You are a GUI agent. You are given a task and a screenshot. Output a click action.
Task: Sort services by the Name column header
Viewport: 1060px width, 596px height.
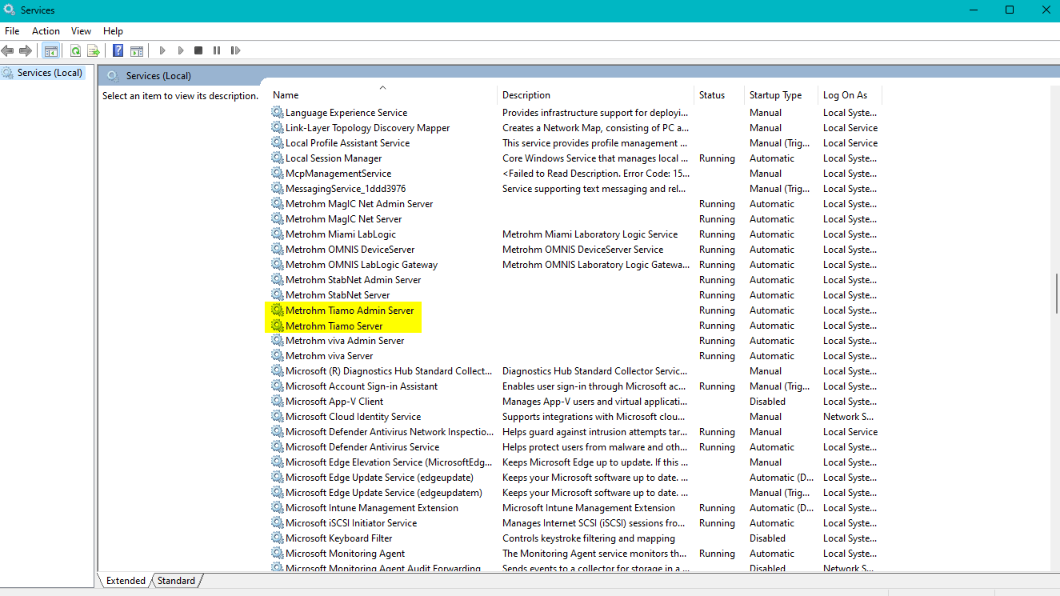(x=383, y=95)
